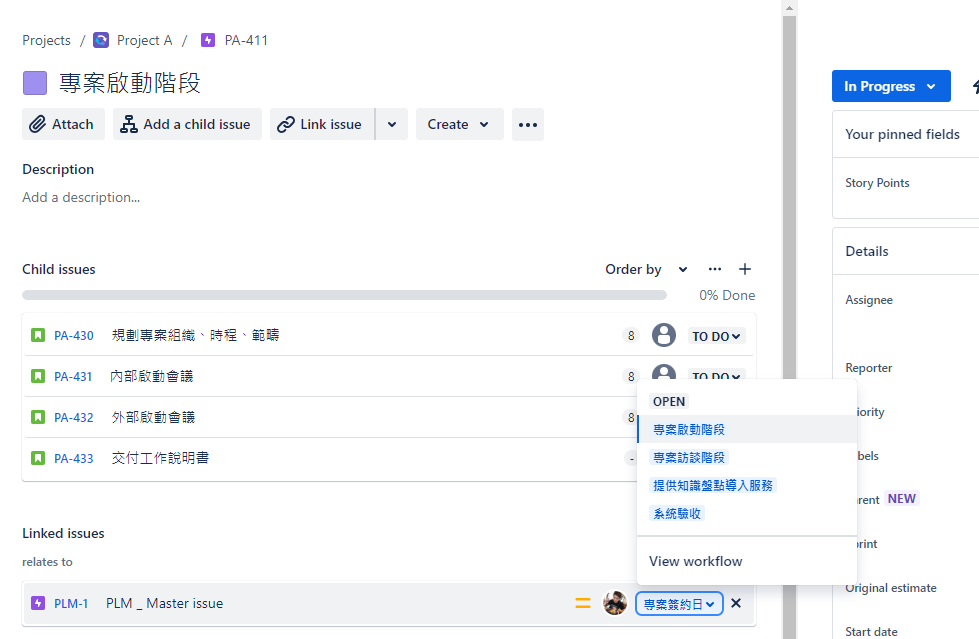Open linked issue PLM-1
The image size is (979, 639).
pyautogui.click(x=71, y=603)
